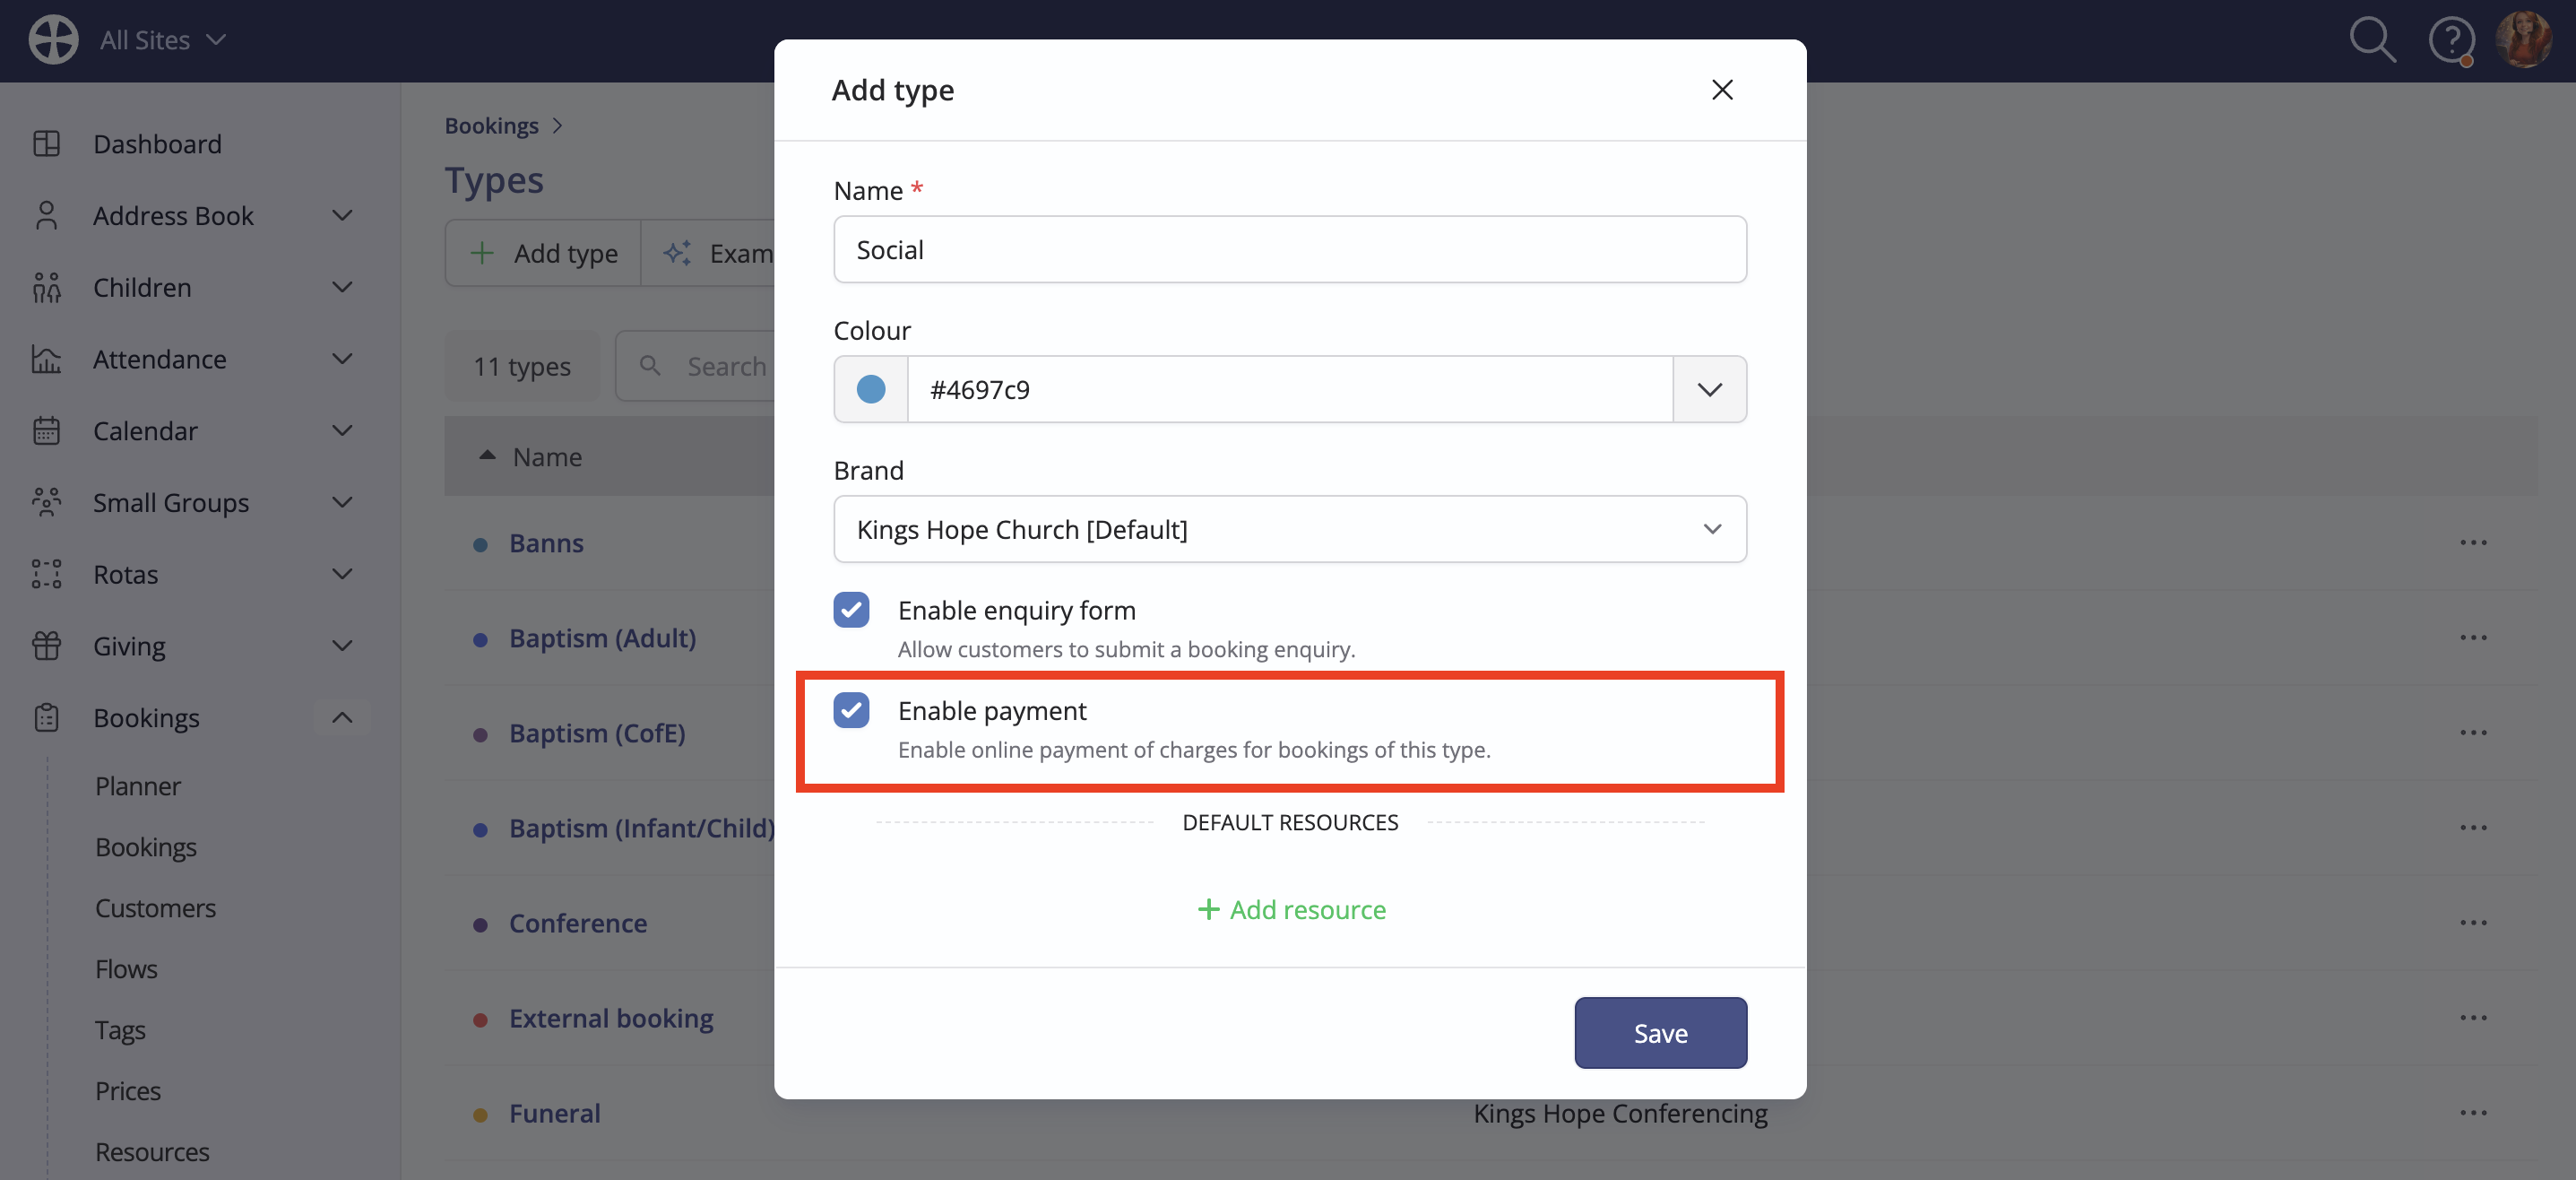The image size is (2576, 1180).
Task: Click the Add resource link
Action: coord(1290,910)
